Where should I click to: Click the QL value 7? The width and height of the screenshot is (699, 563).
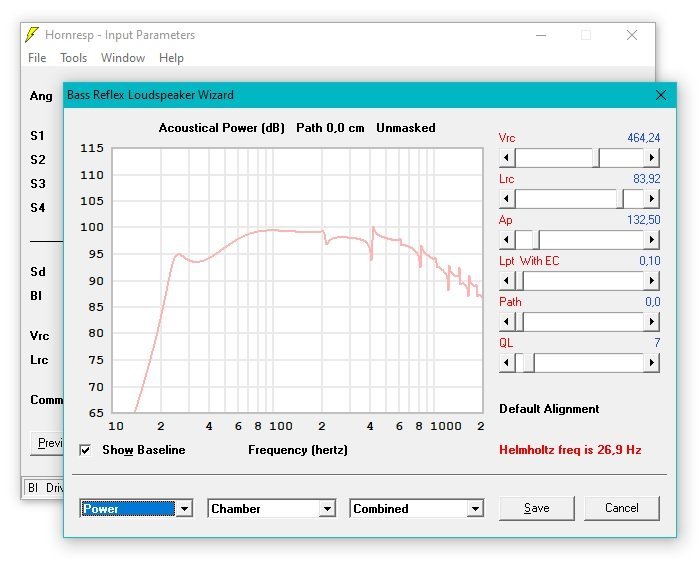657,343
